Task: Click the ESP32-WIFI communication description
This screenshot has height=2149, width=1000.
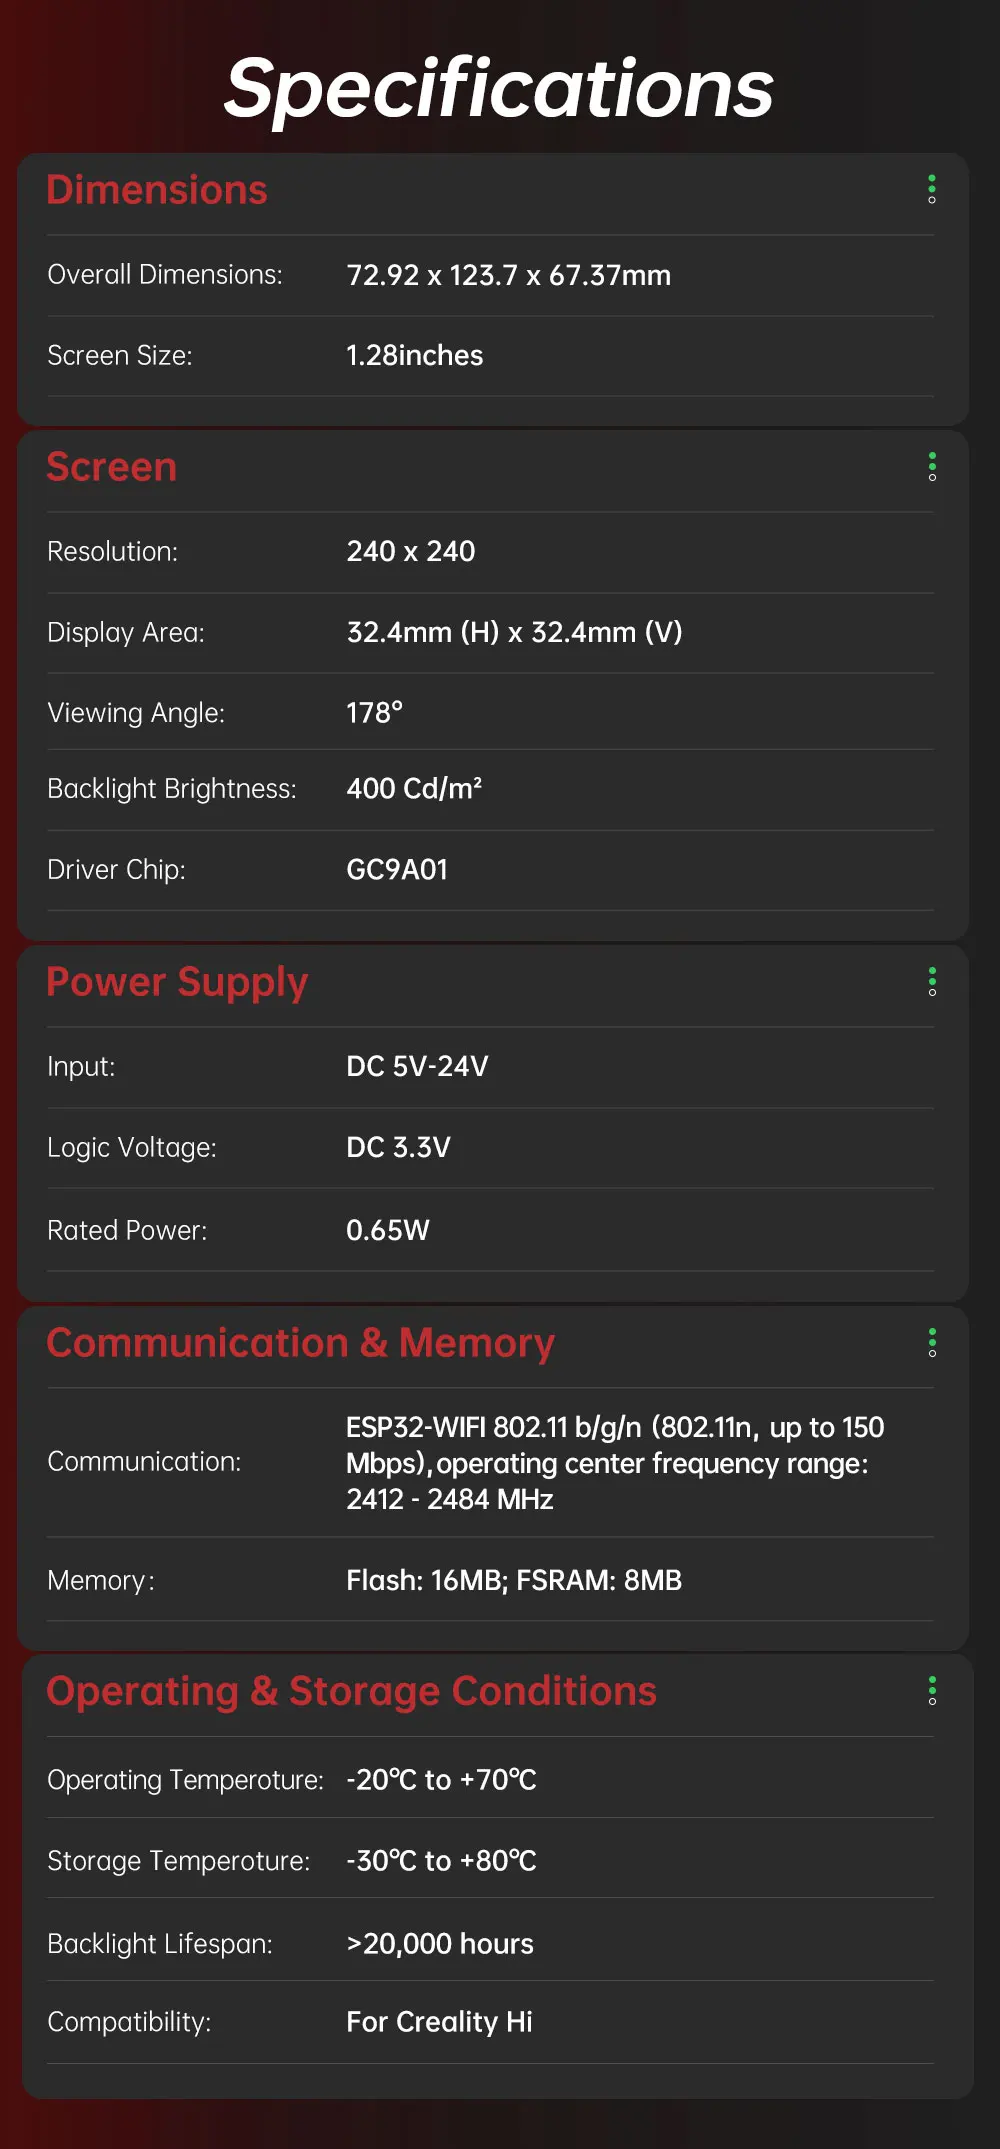Action: (x=614, y=1463)
